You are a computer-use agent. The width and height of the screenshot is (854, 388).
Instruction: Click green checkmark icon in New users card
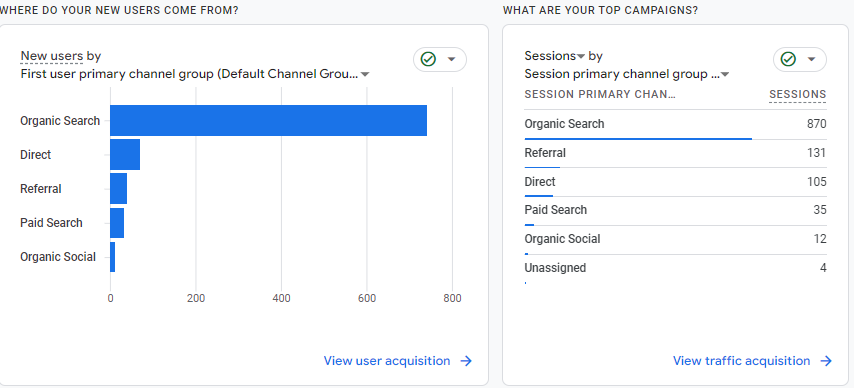(x=429, y=59)
